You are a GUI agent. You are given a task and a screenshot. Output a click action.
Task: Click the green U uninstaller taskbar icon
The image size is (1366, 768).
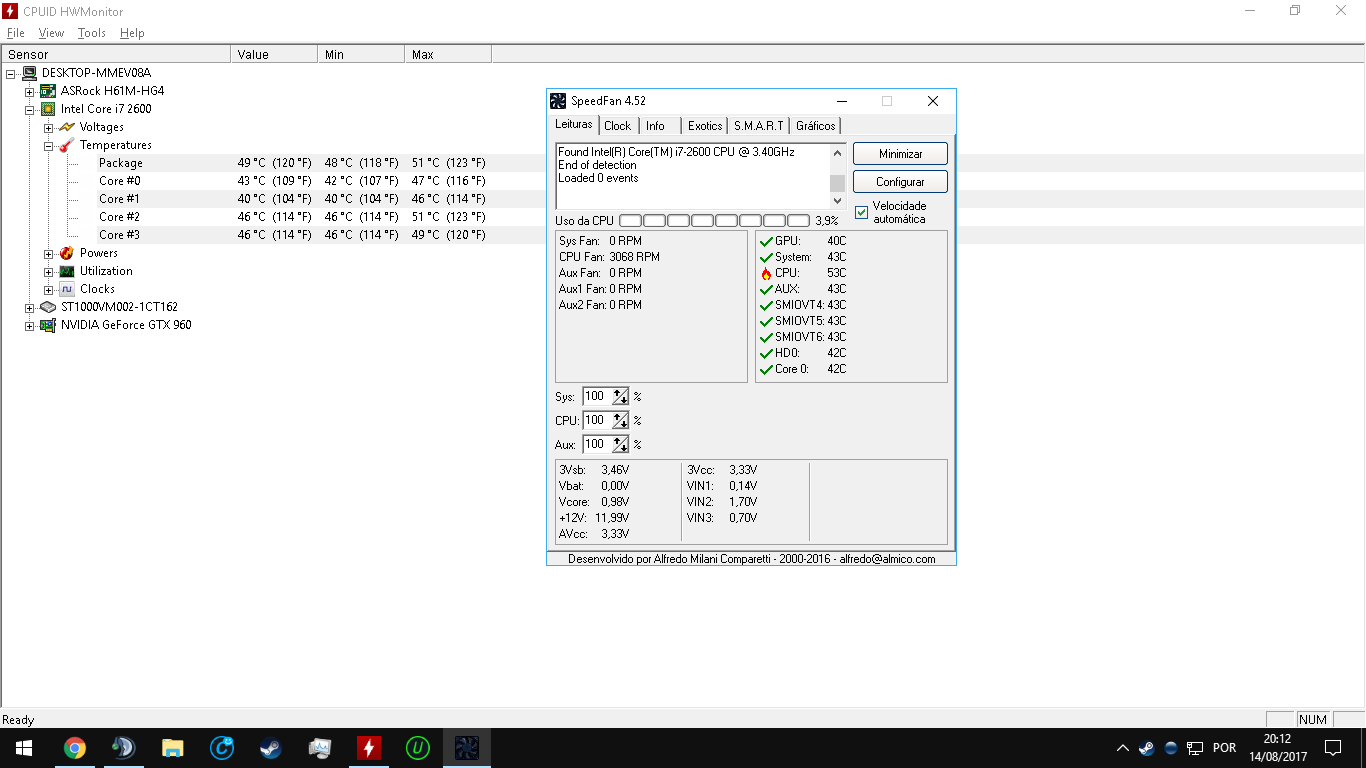418,748
